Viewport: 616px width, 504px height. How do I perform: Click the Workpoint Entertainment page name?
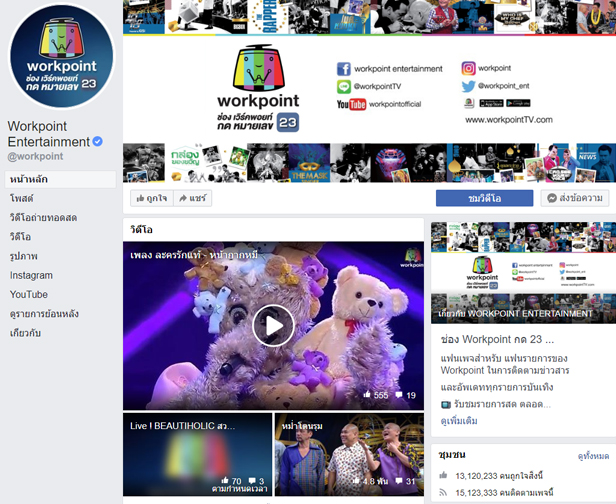click(x=49, y=134)
